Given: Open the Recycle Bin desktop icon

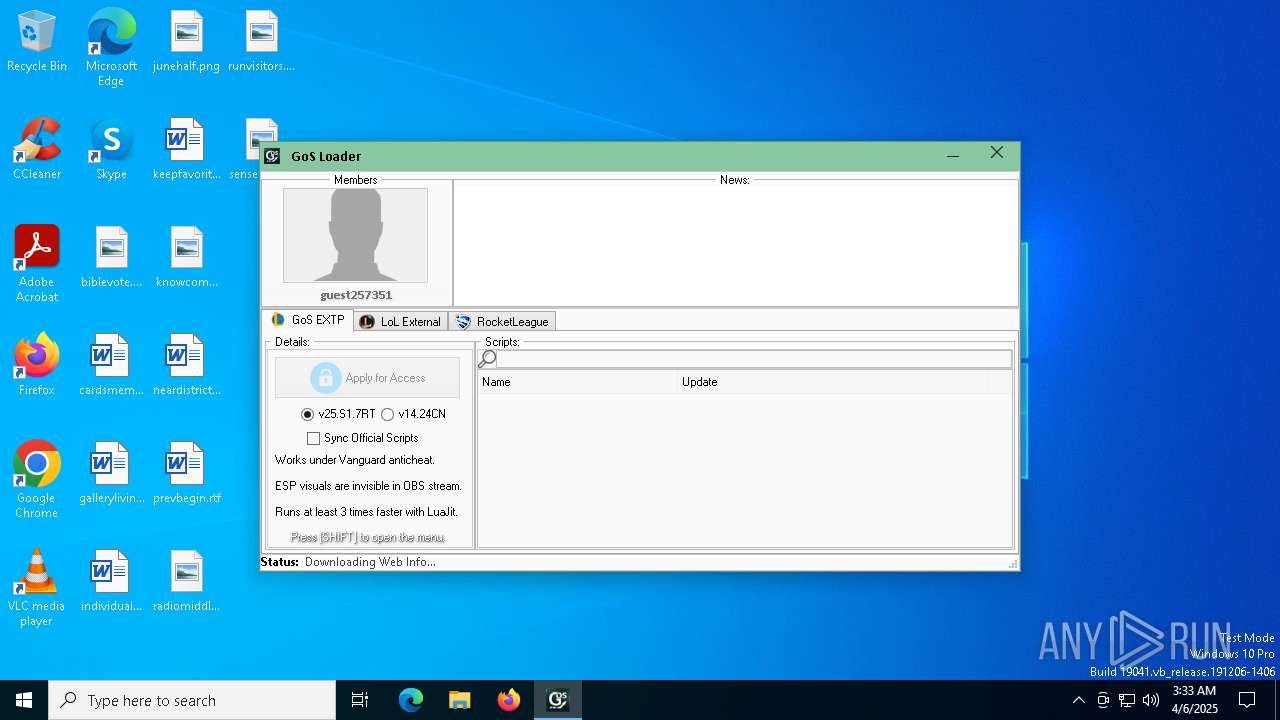Looking at the screenshot, I should 37,42.
